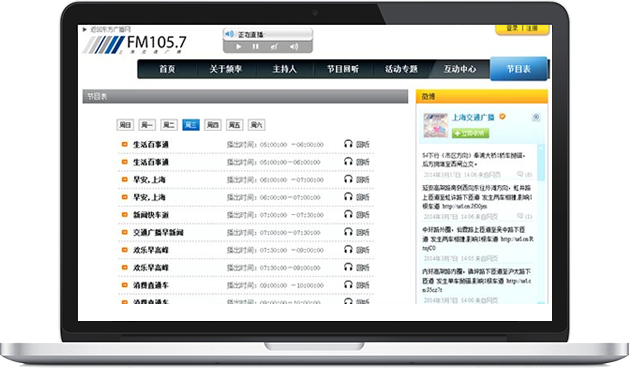
Task: Go back via the 返回东方广播网 link
Action: click(x=110, y=29)
